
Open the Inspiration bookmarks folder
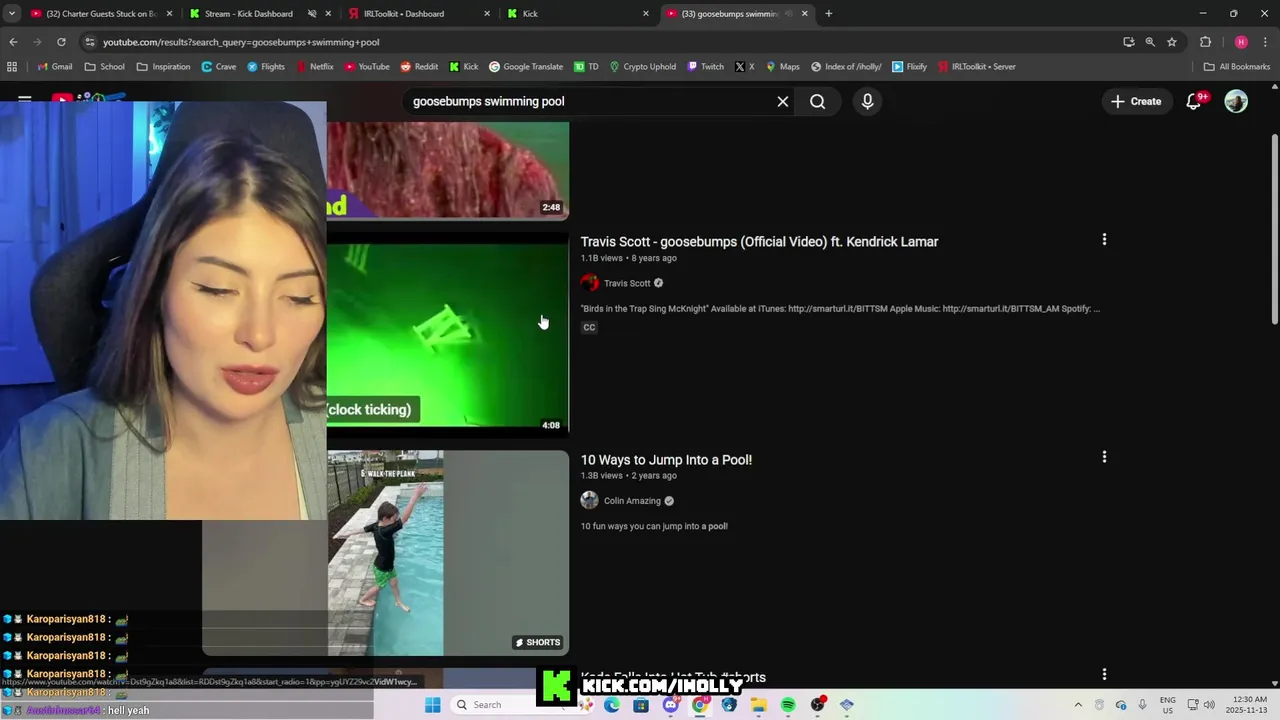(x=163, y=67)
